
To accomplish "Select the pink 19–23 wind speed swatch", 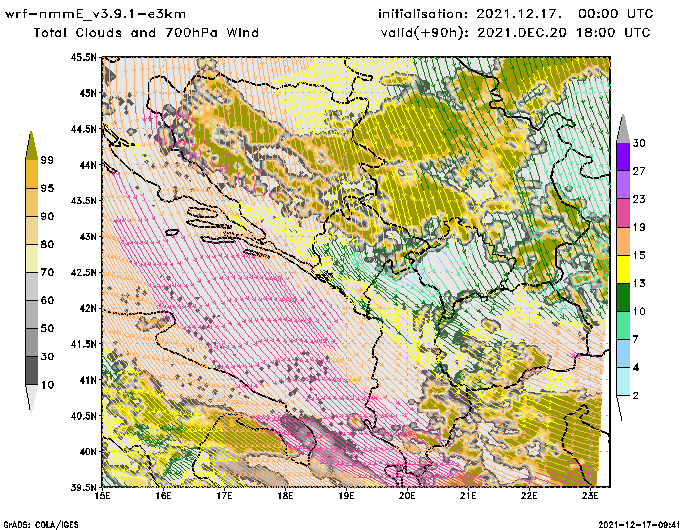I will [623, 213].
